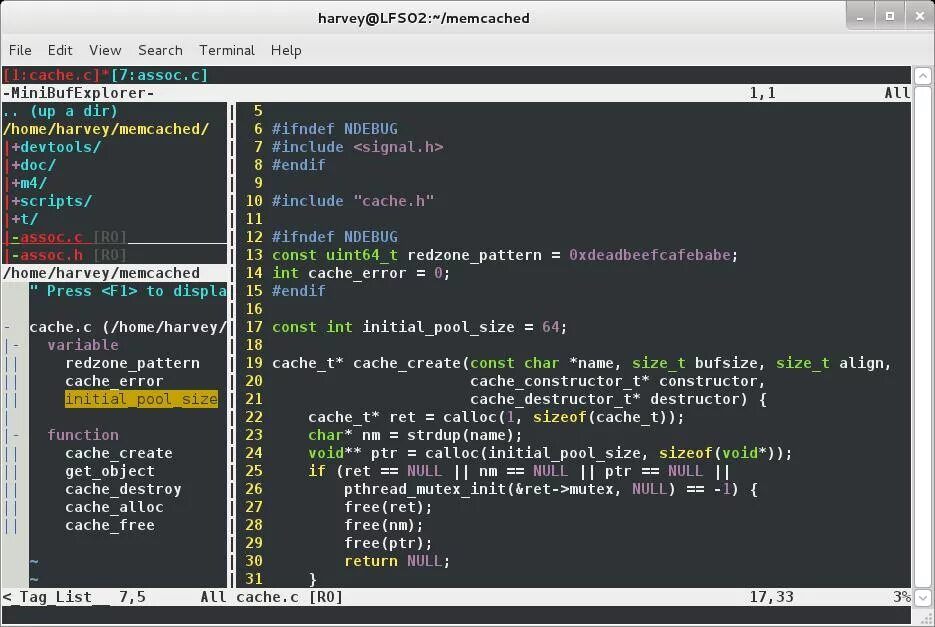Screen dimensions: 935x627
Task: Go up a dir in file explorer
Action: pyautogui.click(x=60, y=111)
